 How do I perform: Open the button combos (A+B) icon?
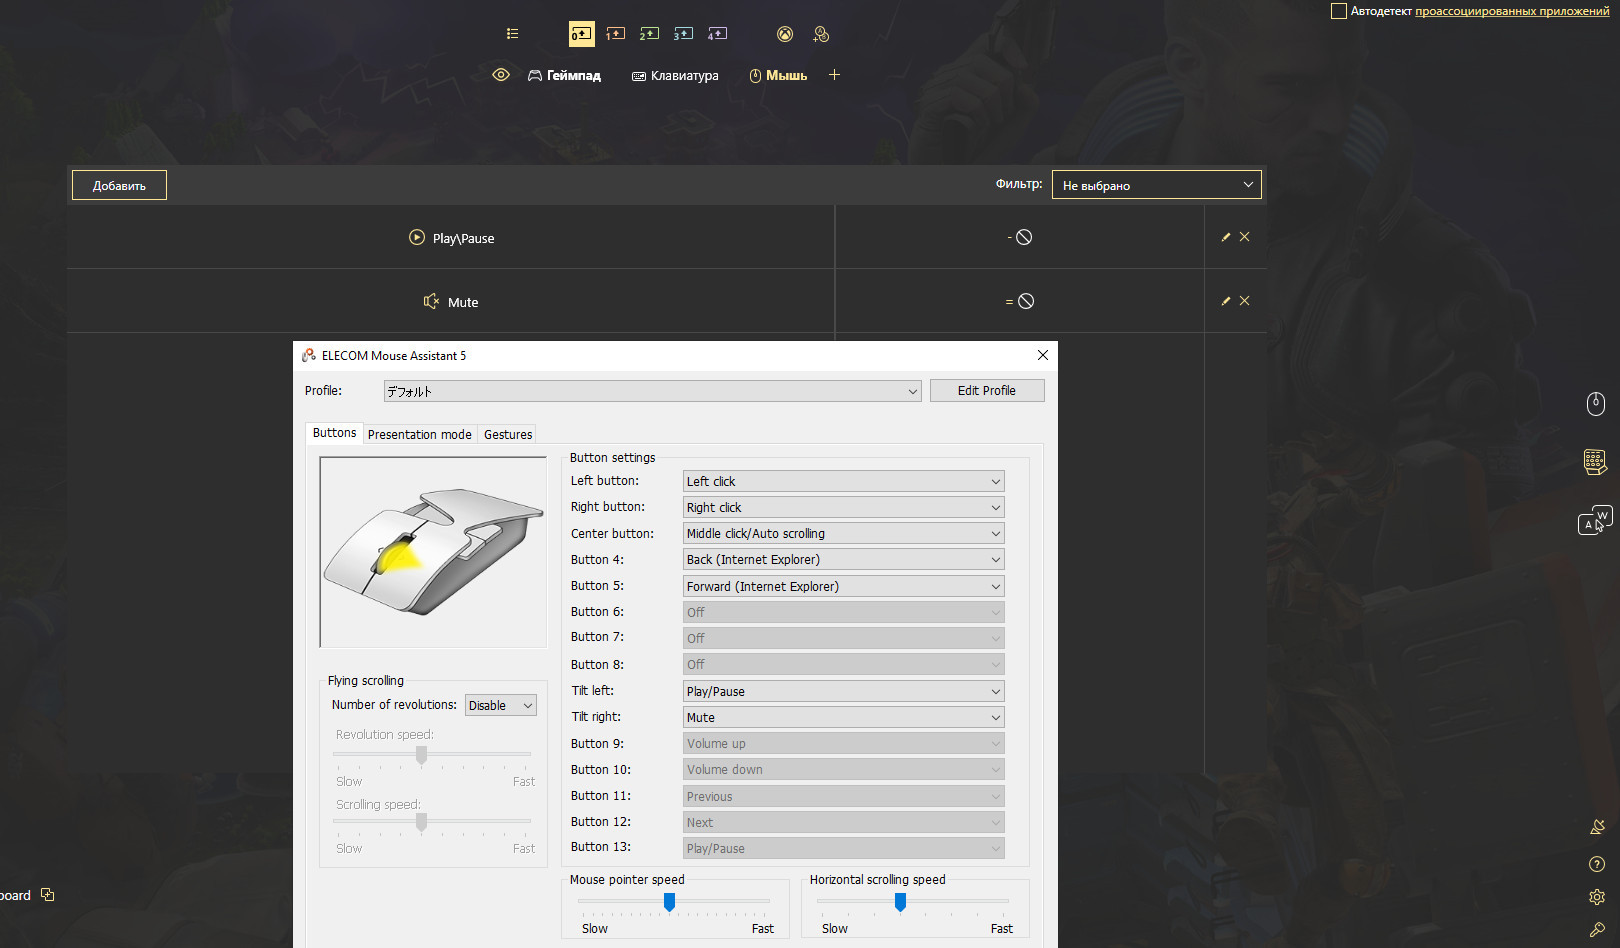[821, 34]
